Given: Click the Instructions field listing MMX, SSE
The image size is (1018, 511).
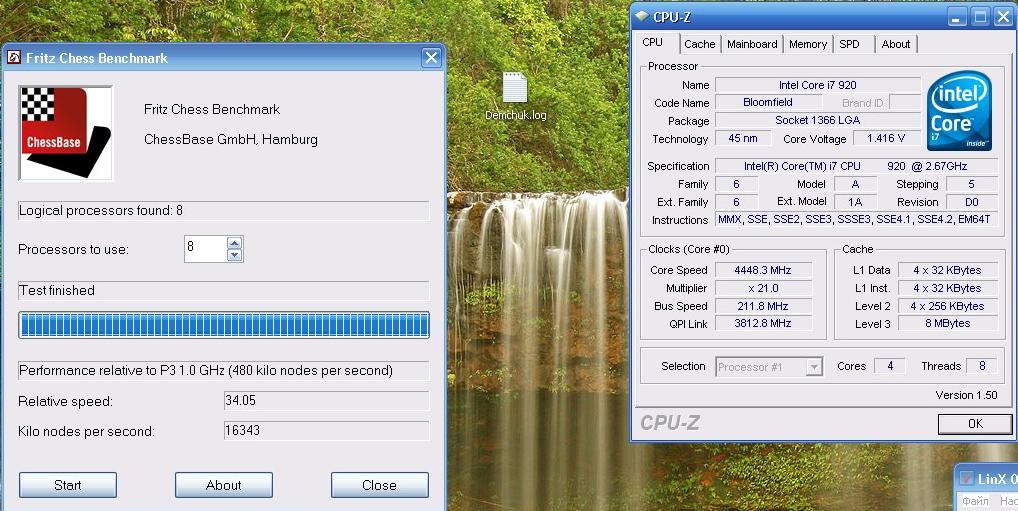Looking at the screenshot, I should click(x=856, y=219).
